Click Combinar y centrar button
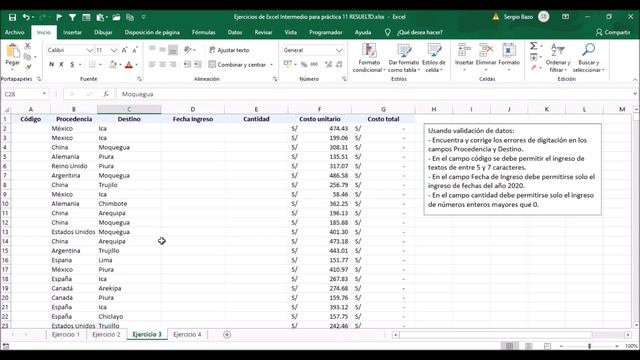Viewport: 640px width, 360px height. [x=237, y=64]
